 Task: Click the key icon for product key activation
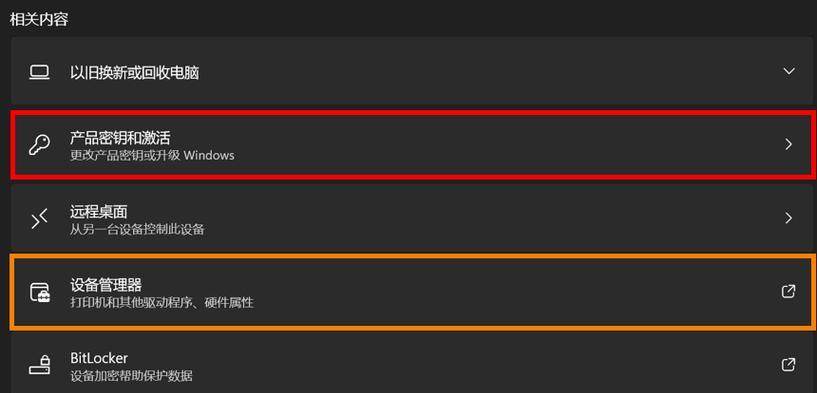coord(39,145)
